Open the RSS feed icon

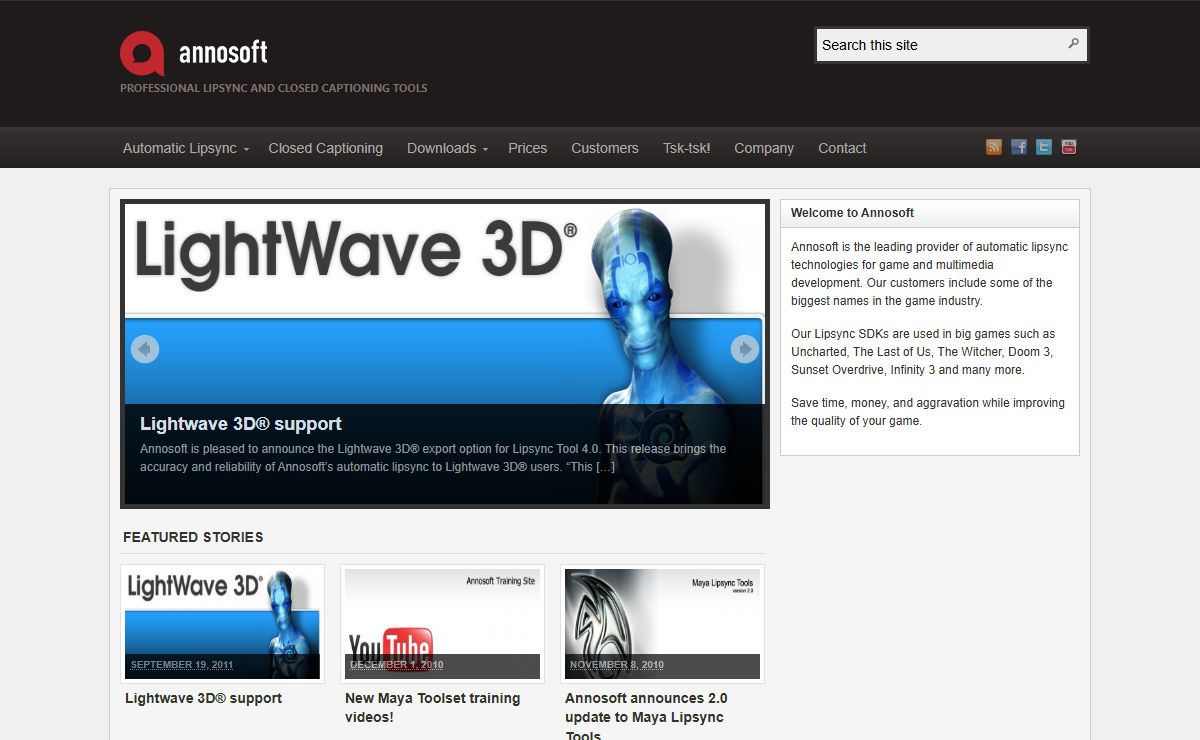point(994,147)
